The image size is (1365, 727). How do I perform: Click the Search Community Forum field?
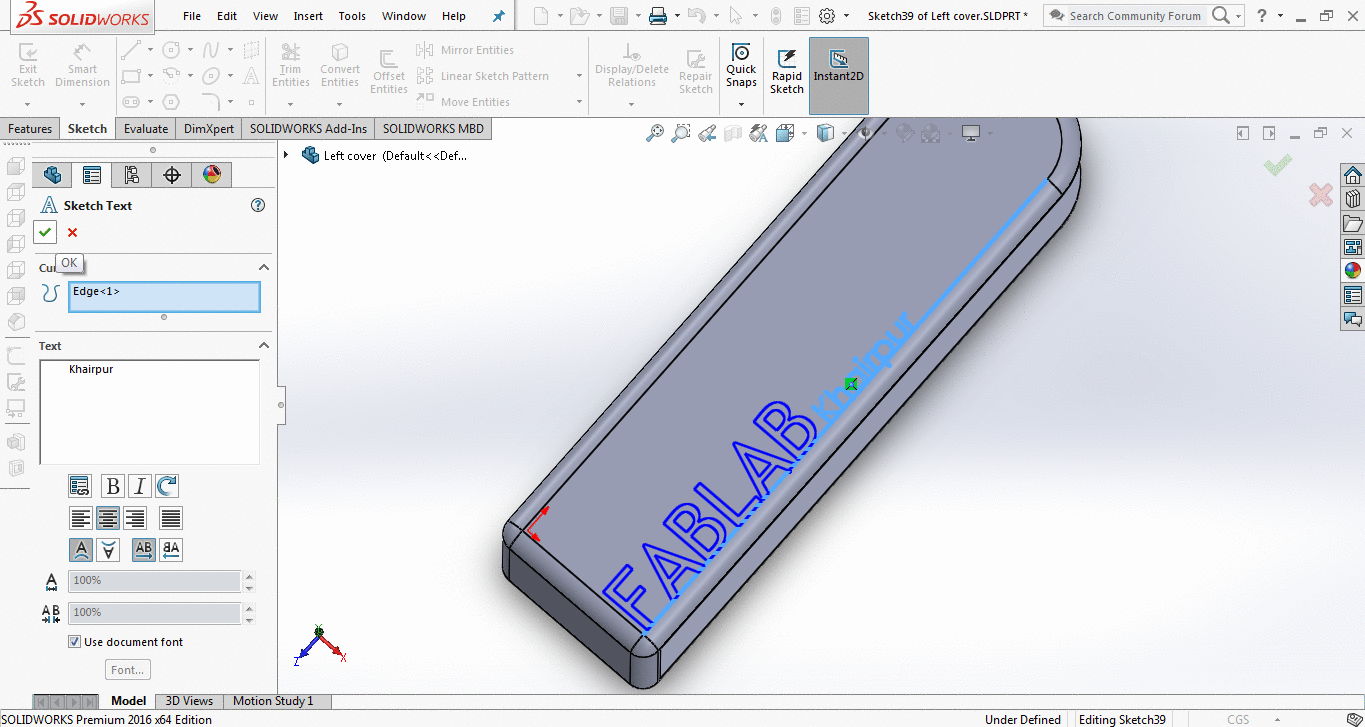[x=1135, y=16]
